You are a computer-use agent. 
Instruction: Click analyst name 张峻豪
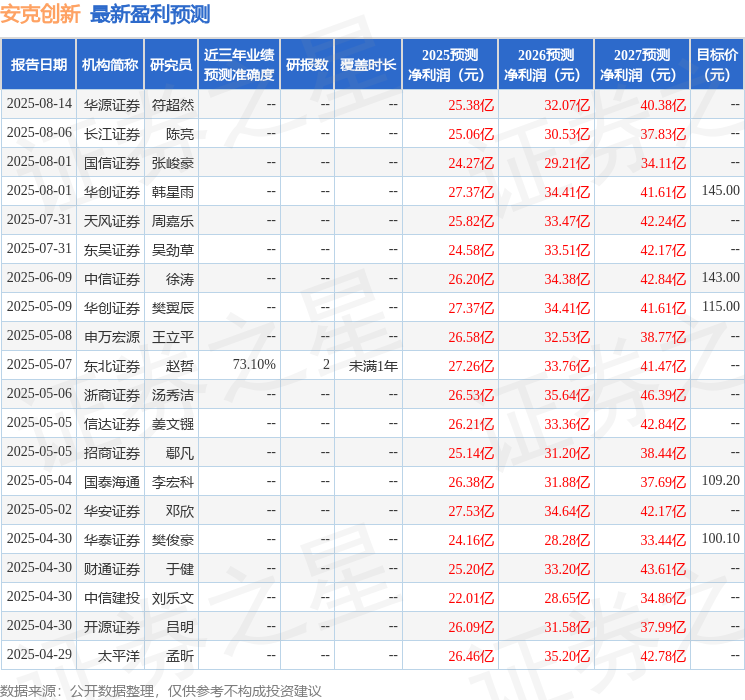point(172,163)
